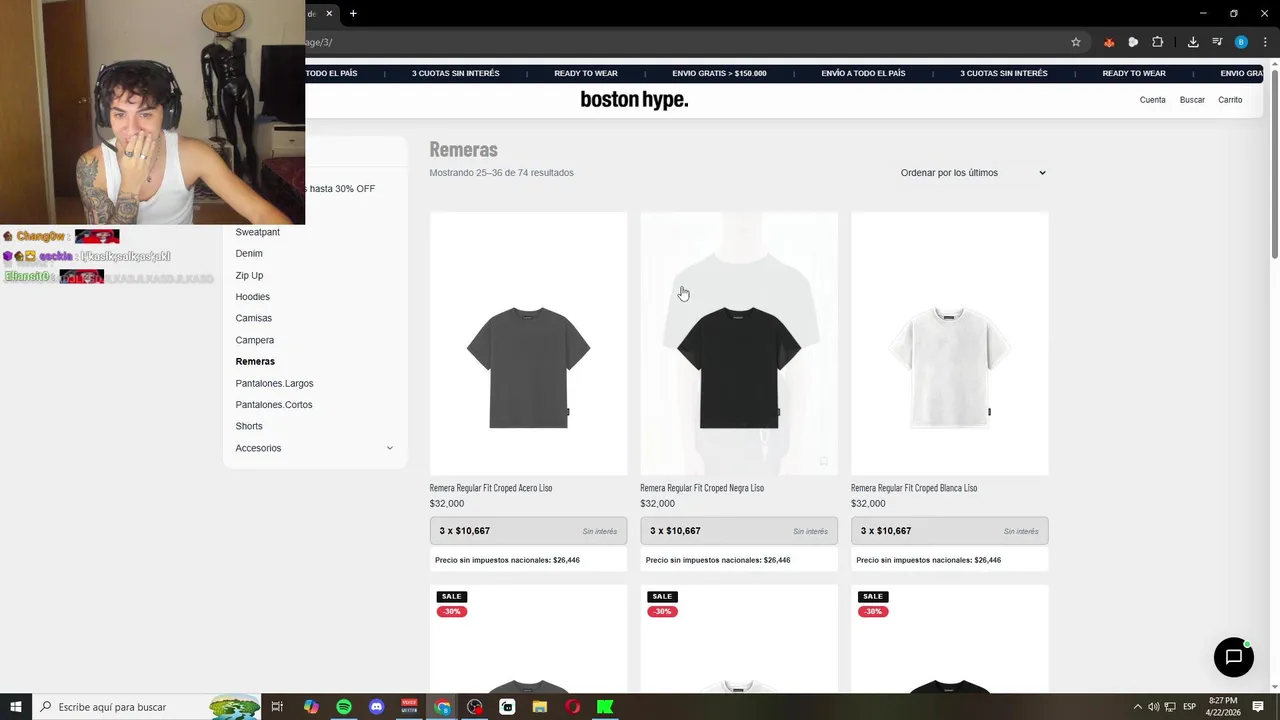1280x720 pixels.
Task: Show Chrome downloads
Action: coord(1193,42)
